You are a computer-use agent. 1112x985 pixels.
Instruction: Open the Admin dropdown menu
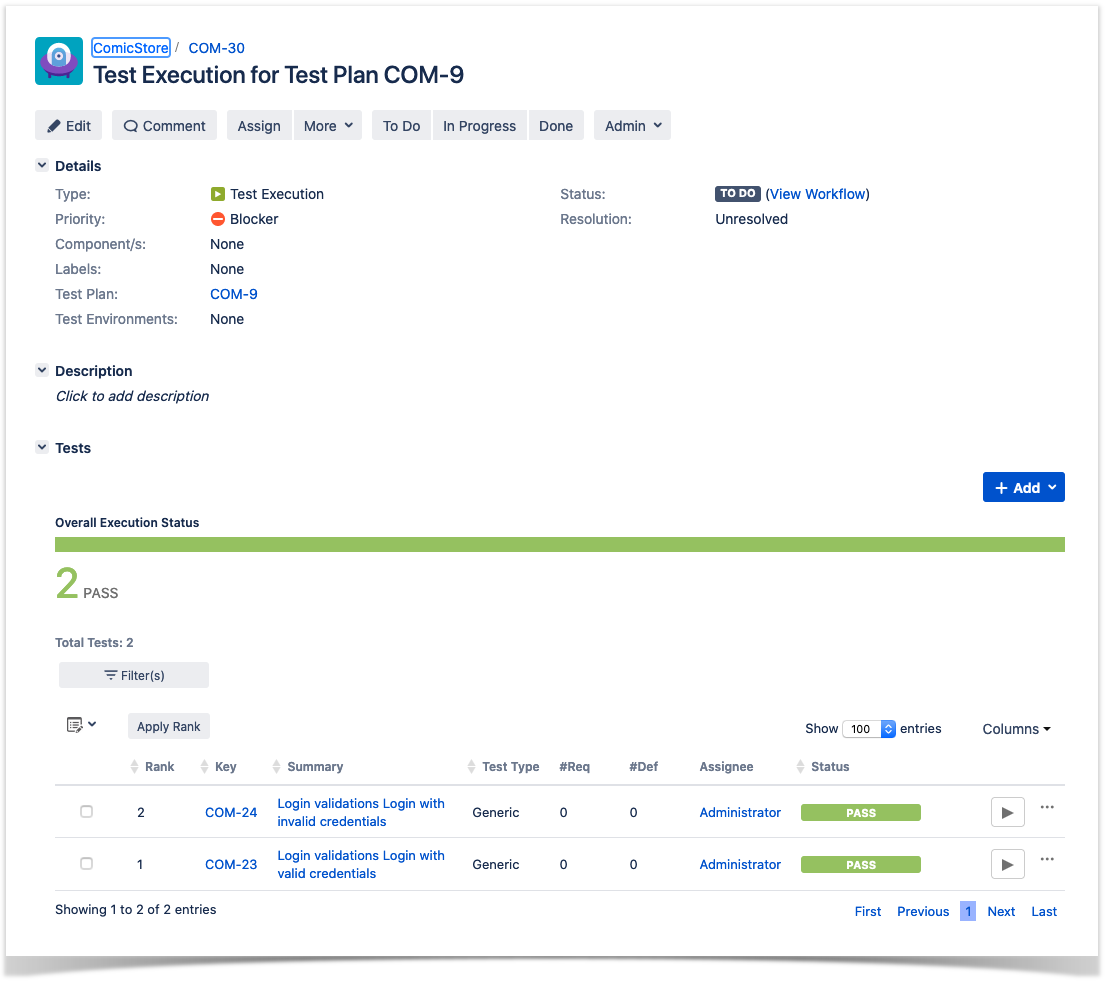[633, 126]
